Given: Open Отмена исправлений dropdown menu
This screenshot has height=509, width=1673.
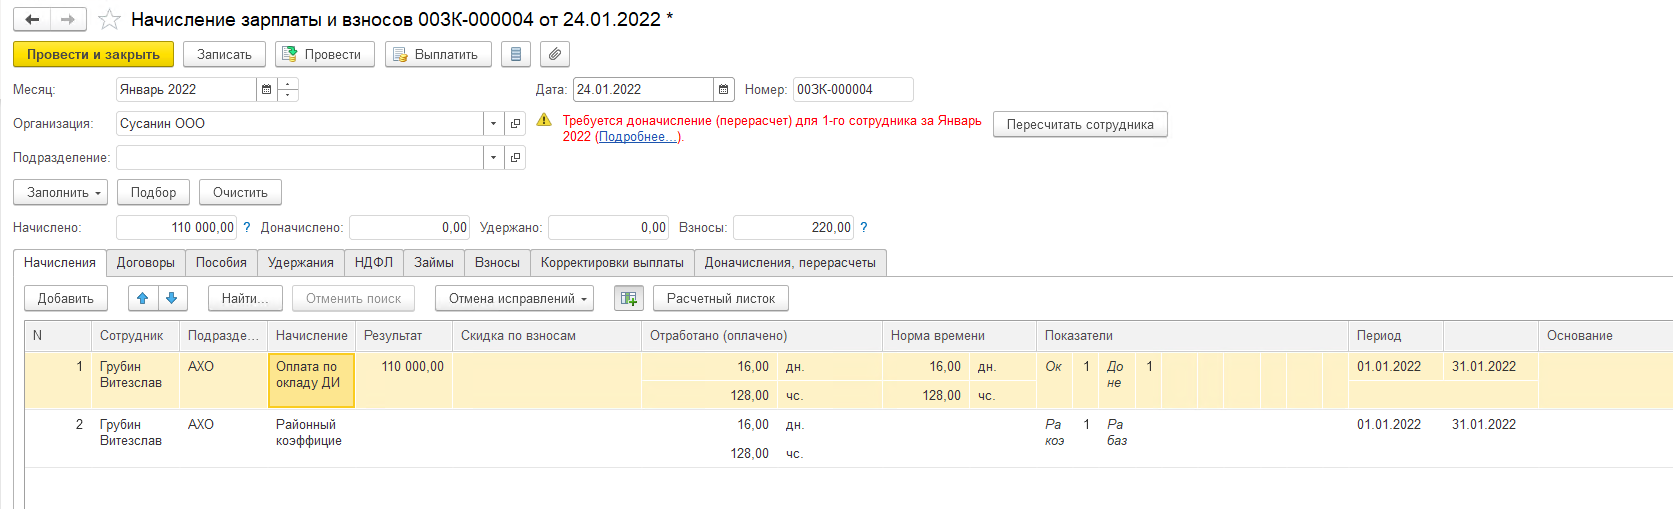Looking at the screenshot, I should (514, 298).
